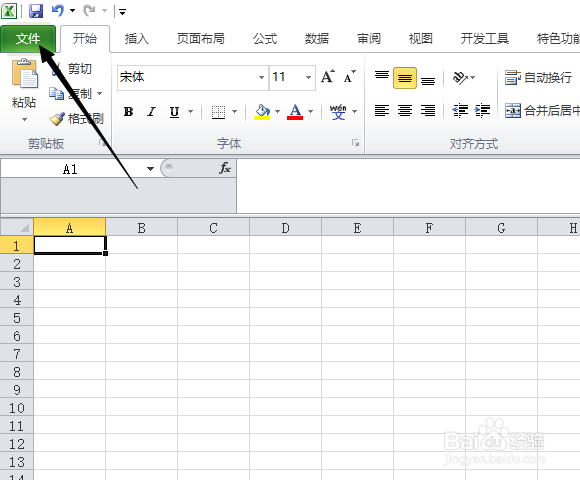Center text horizontally
This screenshot has height=480, width=580.
point(405,111)
